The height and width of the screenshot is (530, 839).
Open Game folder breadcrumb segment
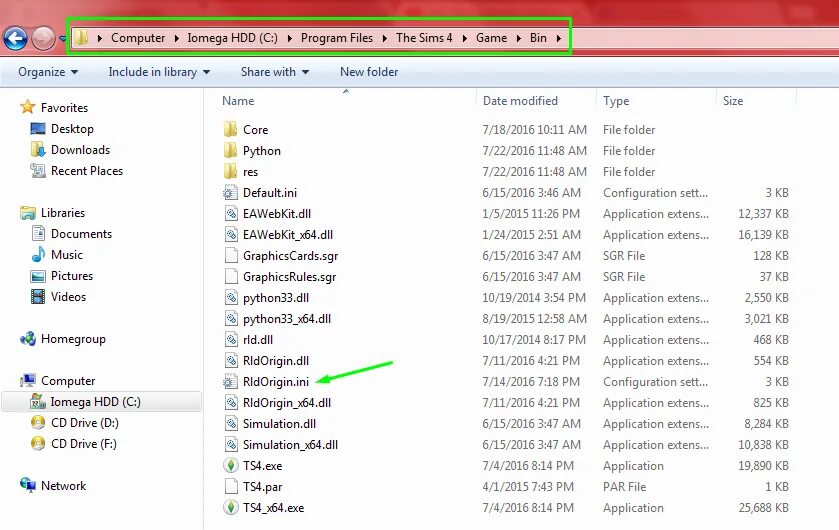491,38
